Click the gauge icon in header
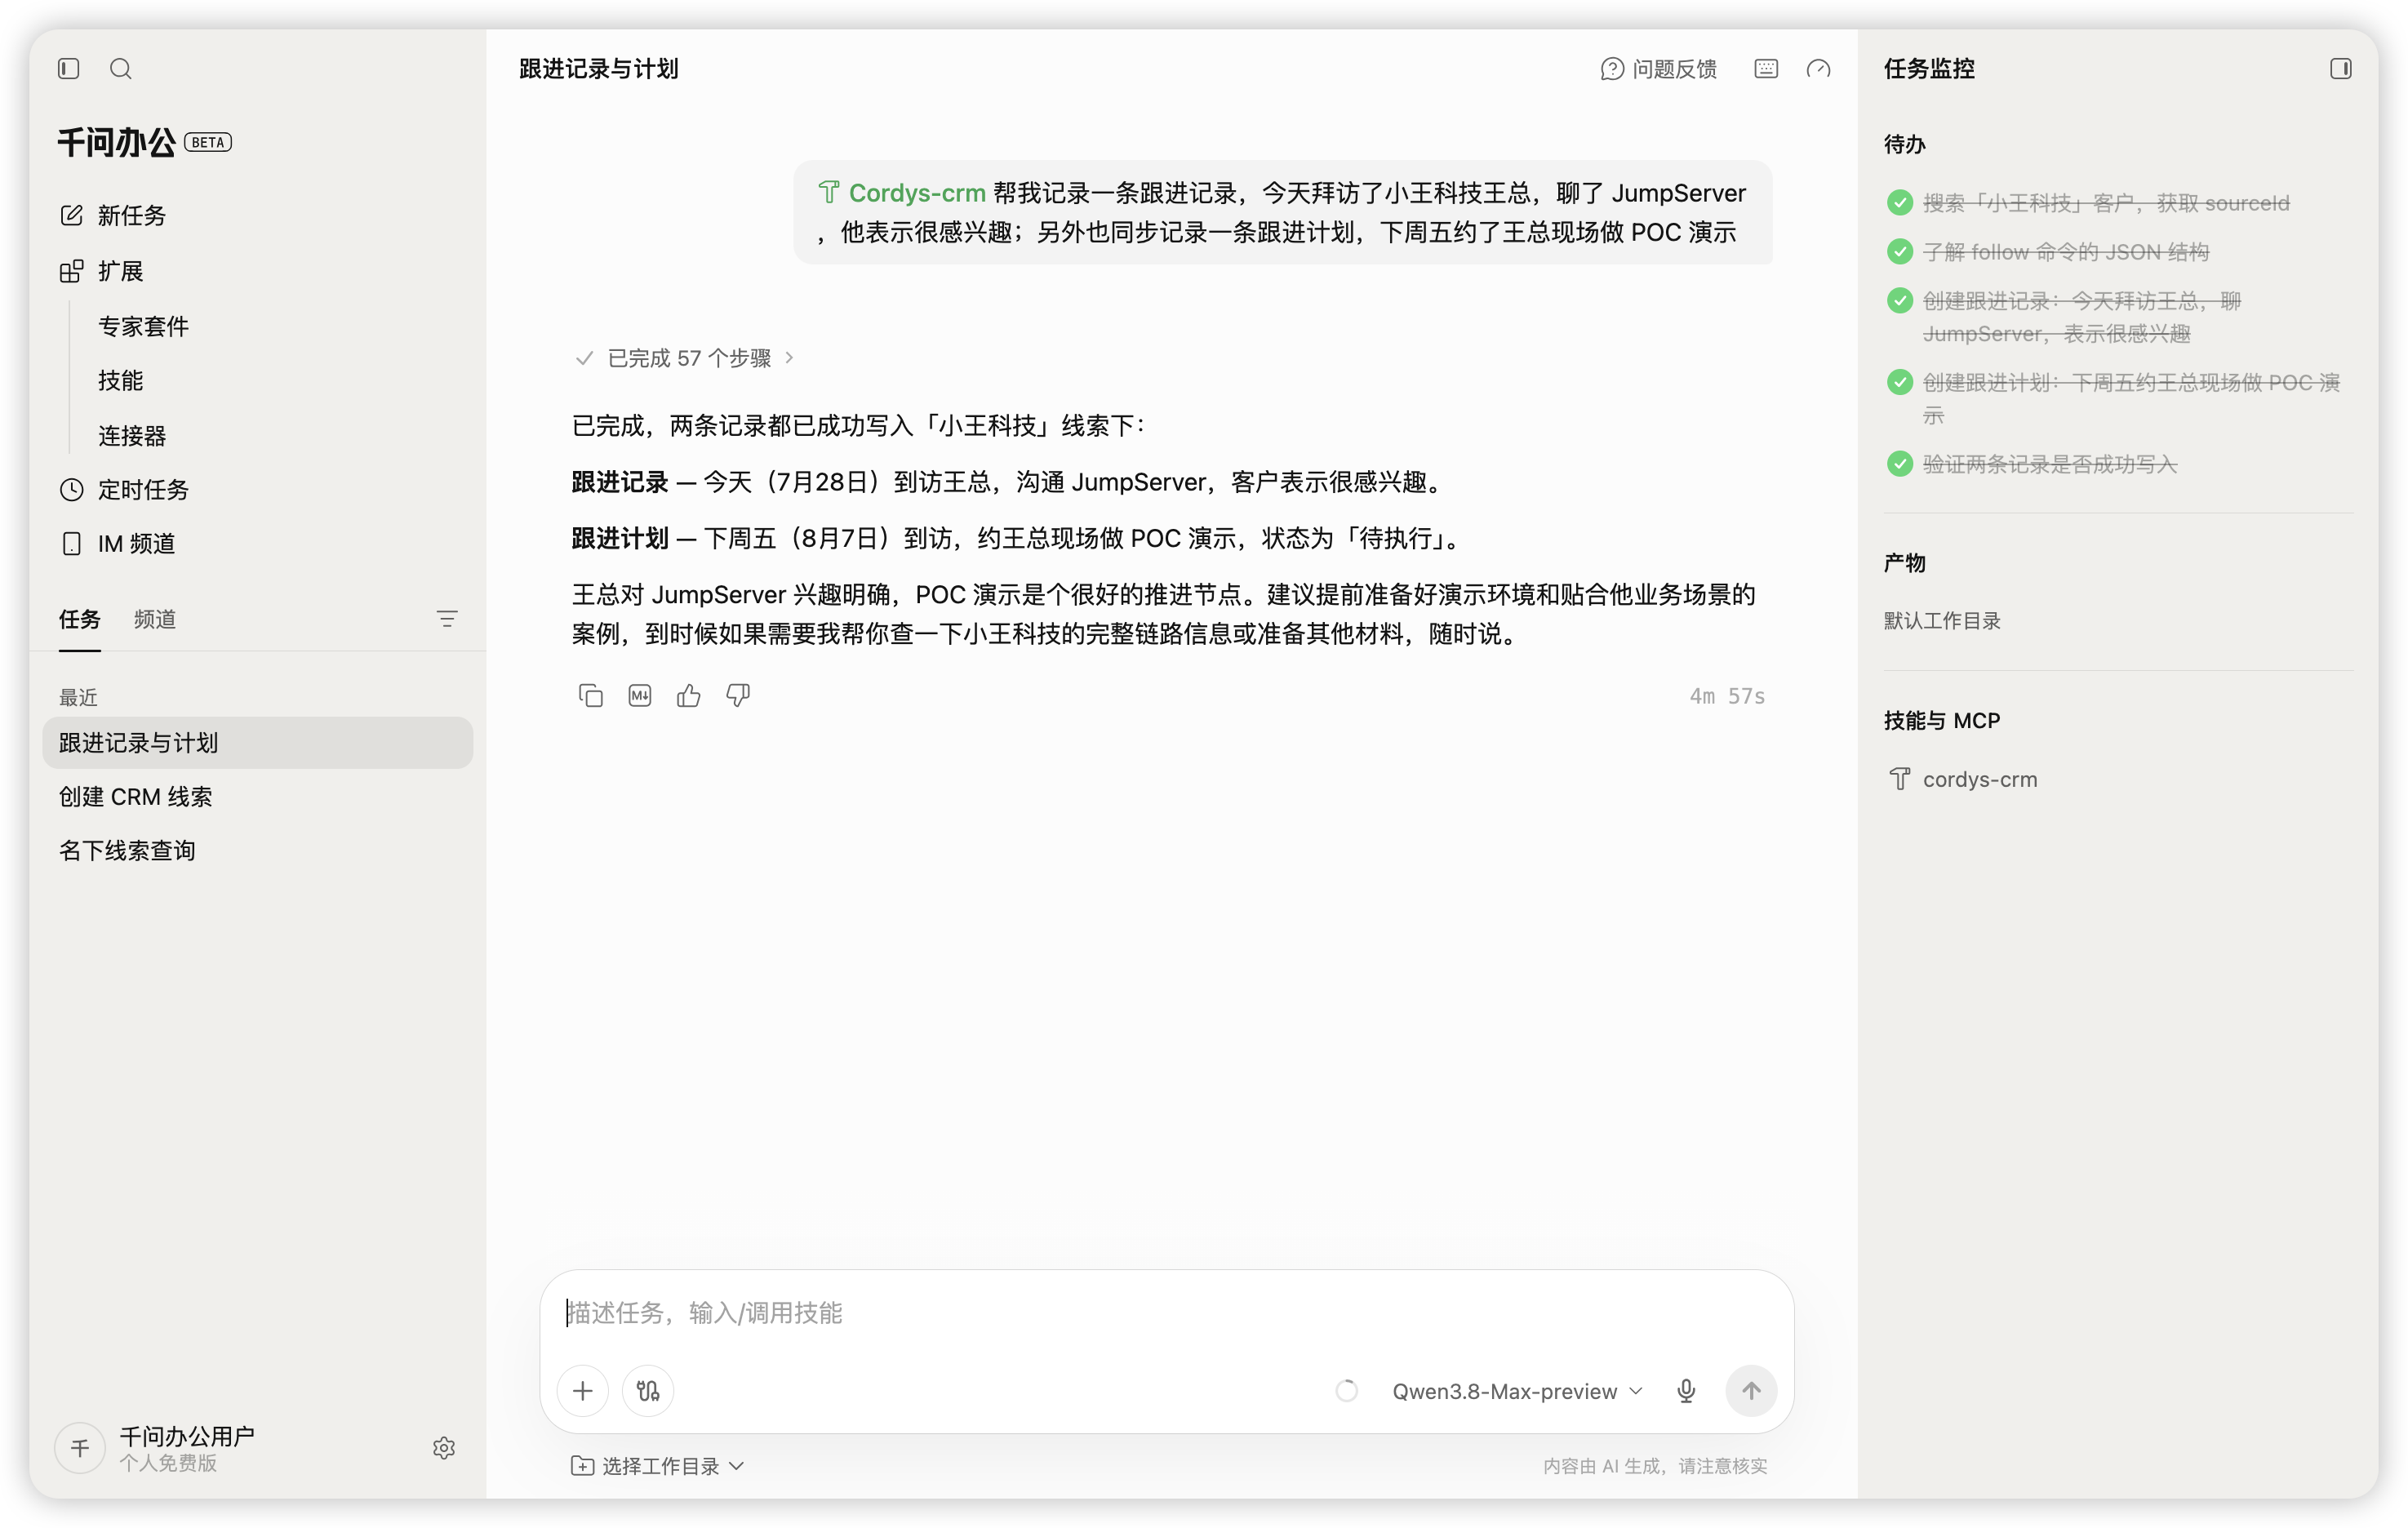Viewport: 2408px width, 1528px height. click(1818, 68)
